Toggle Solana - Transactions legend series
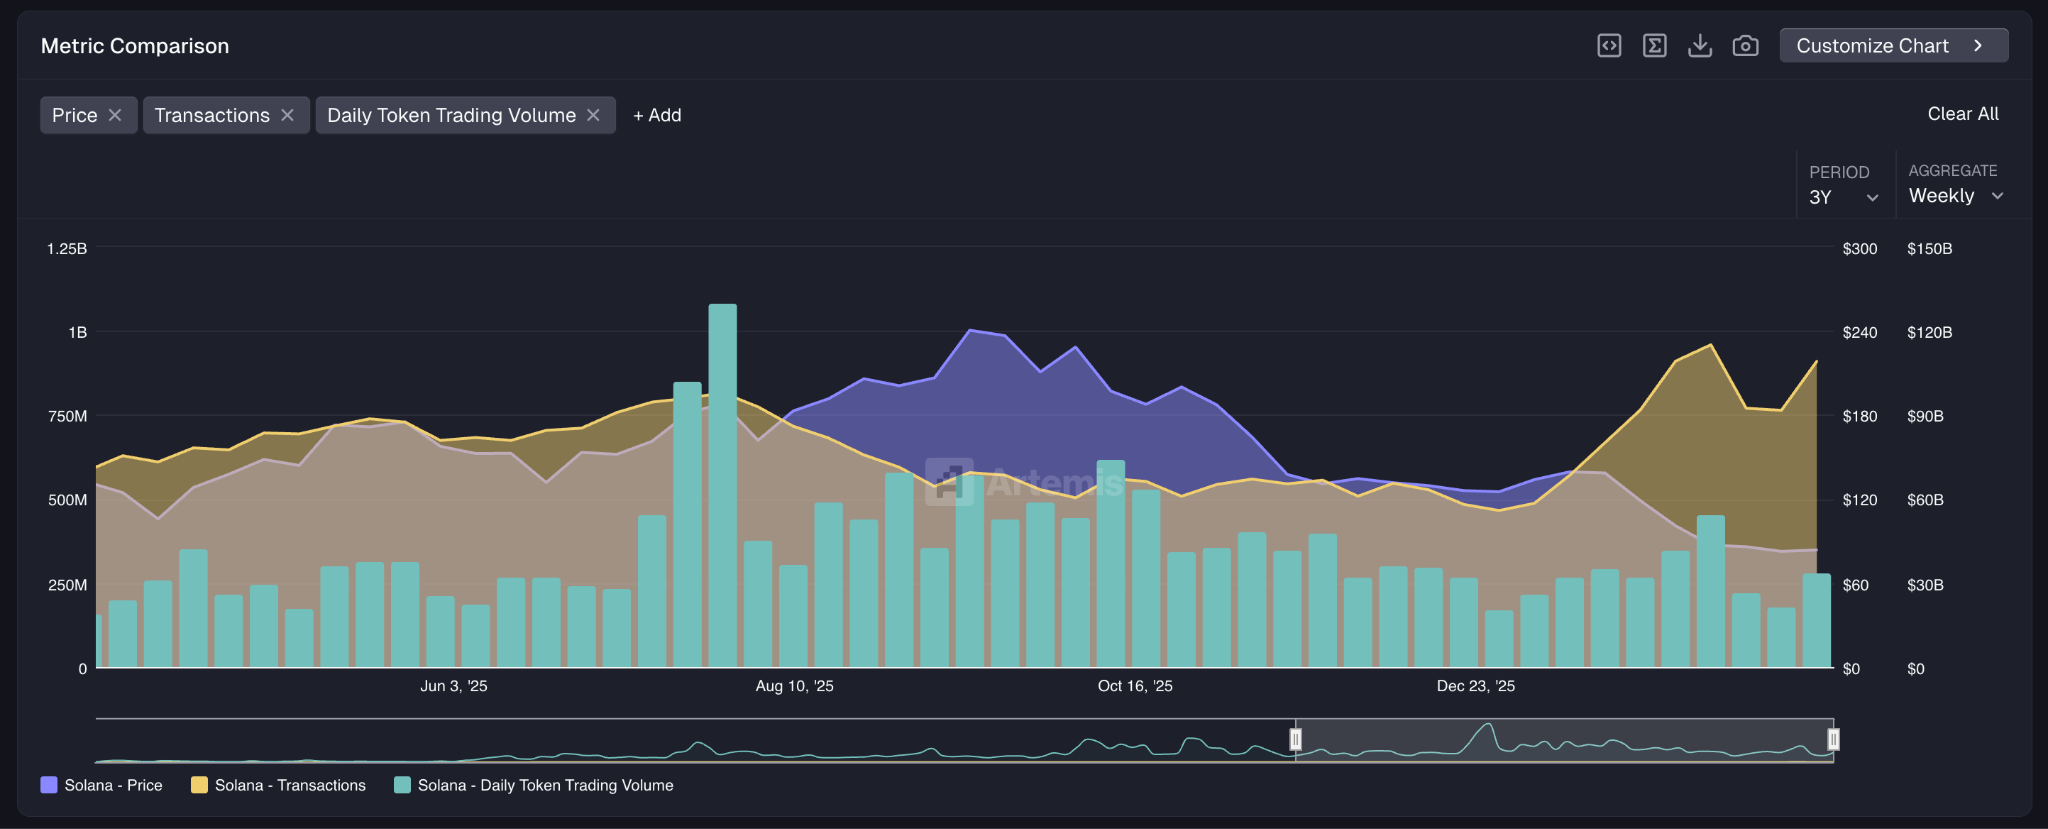Viewport: 2048px width, 829px height. (278, 785)
